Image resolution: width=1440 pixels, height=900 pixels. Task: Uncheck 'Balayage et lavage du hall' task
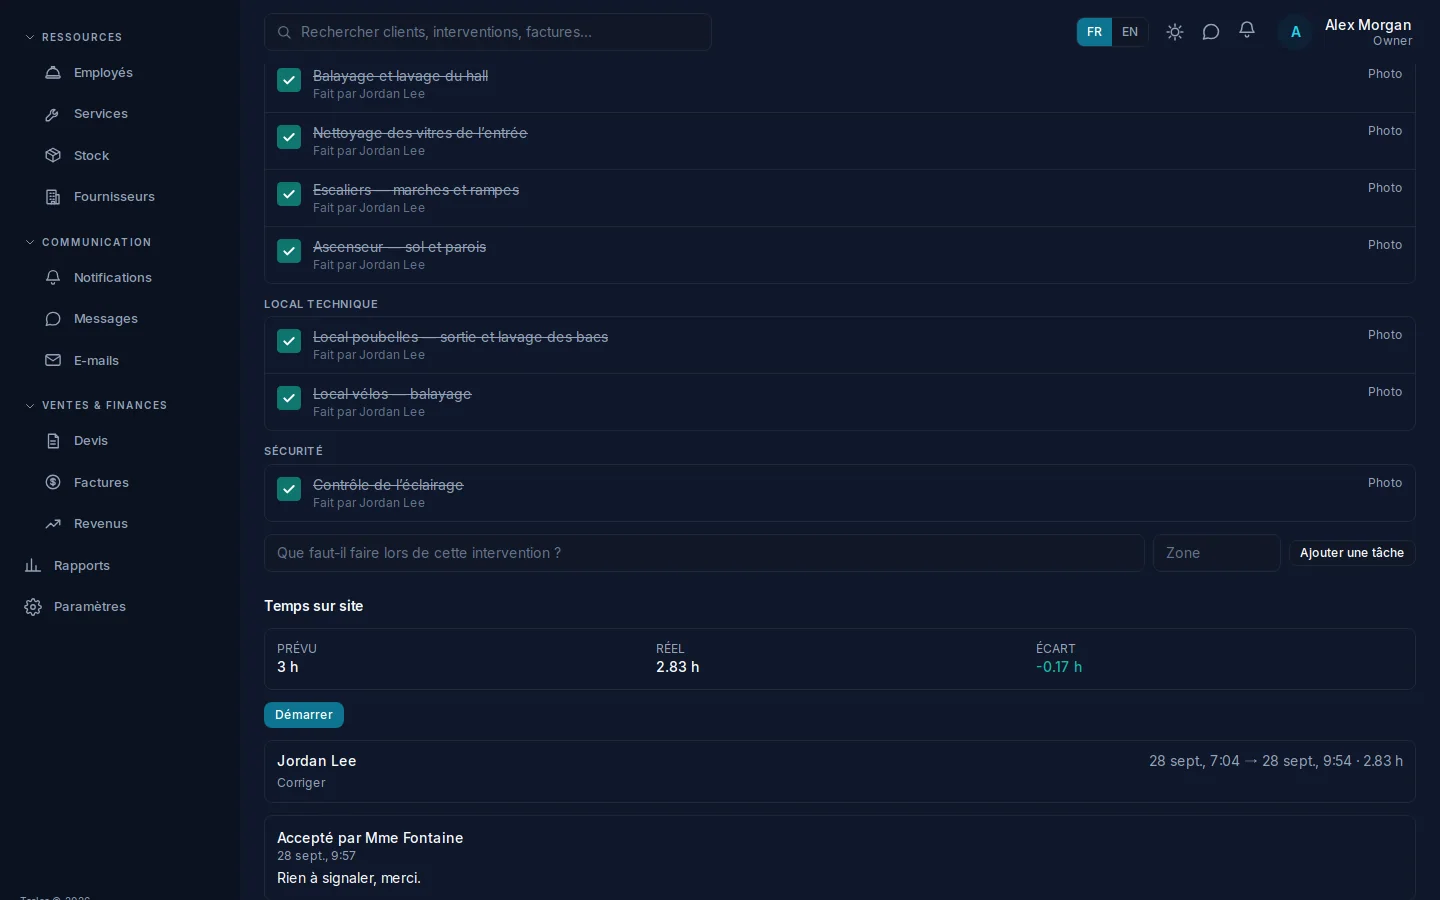pos(289,80)
